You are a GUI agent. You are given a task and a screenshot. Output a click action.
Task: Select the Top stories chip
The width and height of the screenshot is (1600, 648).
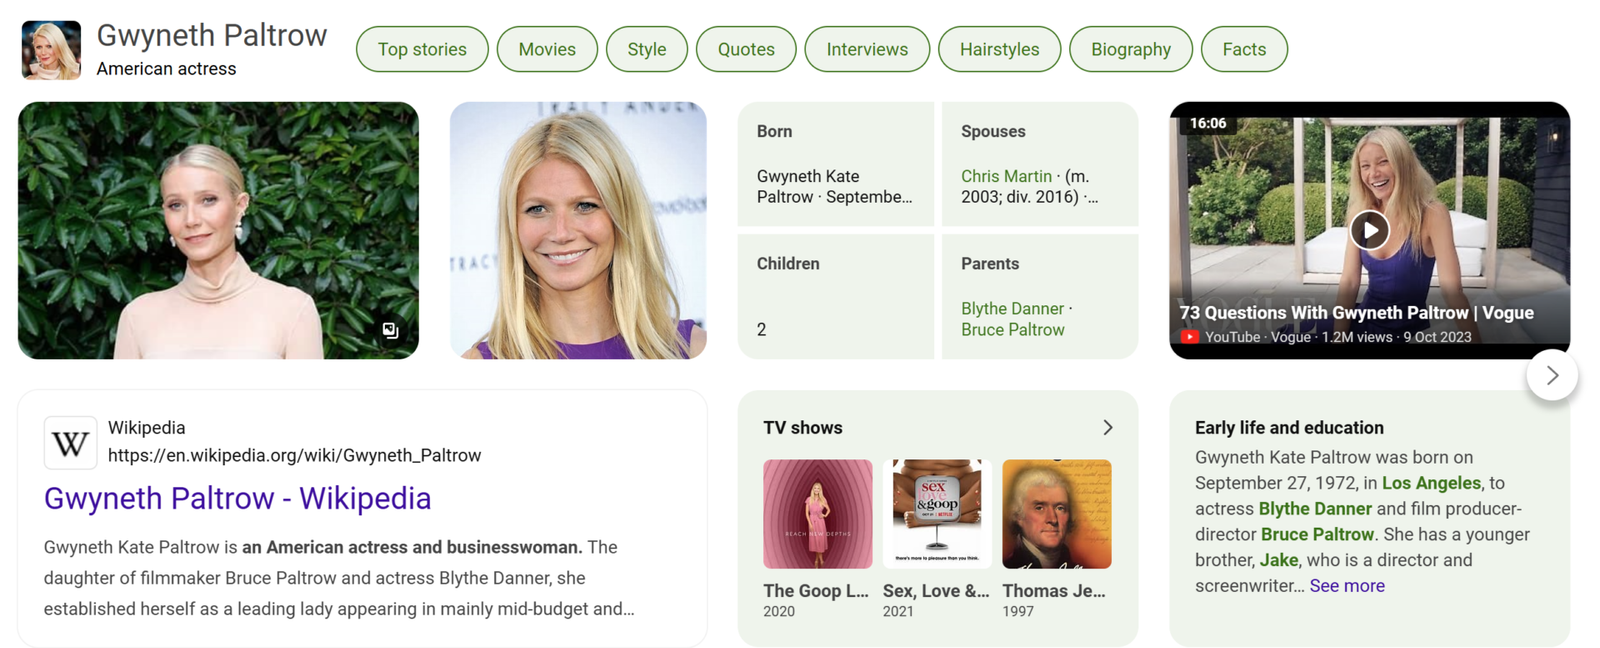pos(422,49)
